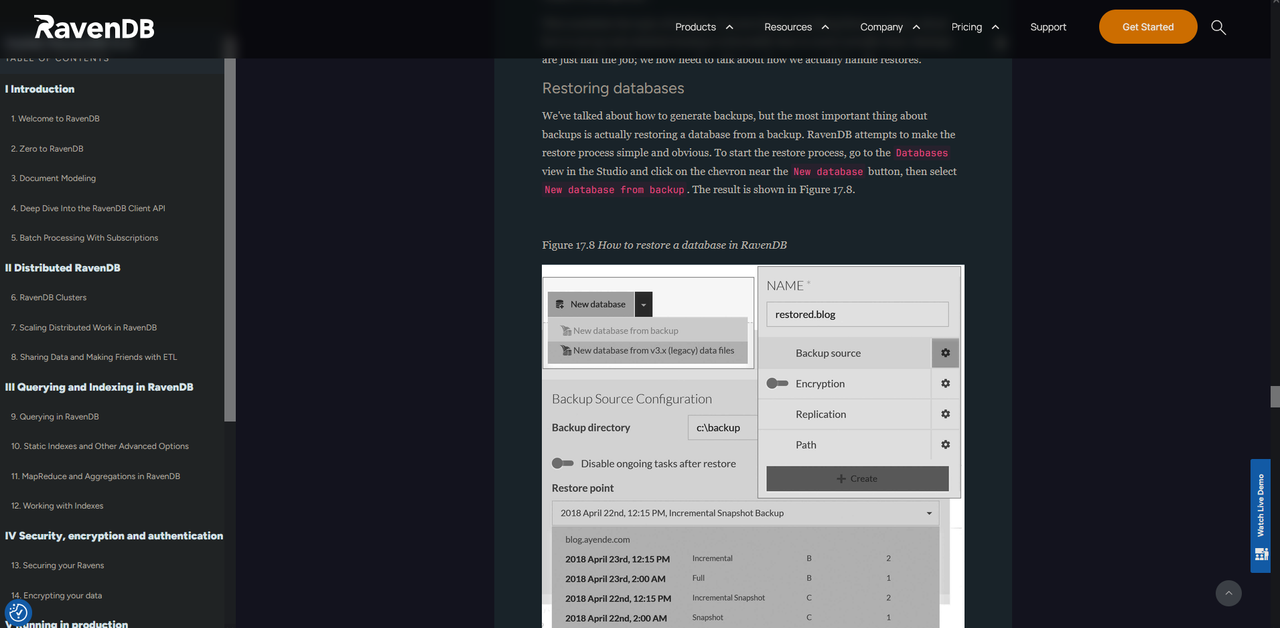1280x628 pixels.
Task: Open chapter 14. Encrypting your data
Action: pos(56,595)
